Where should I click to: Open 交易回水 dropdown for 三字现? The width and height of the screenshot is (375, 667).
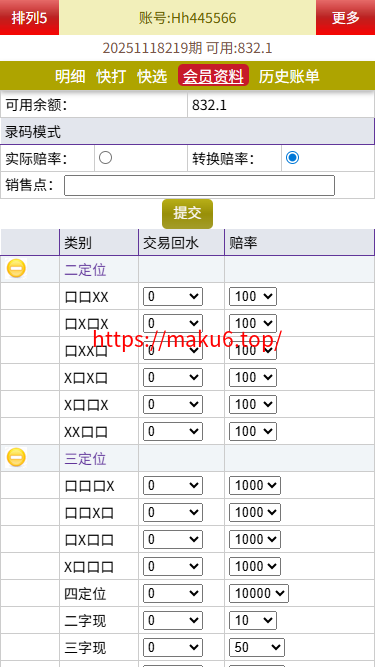coord(173,647)
